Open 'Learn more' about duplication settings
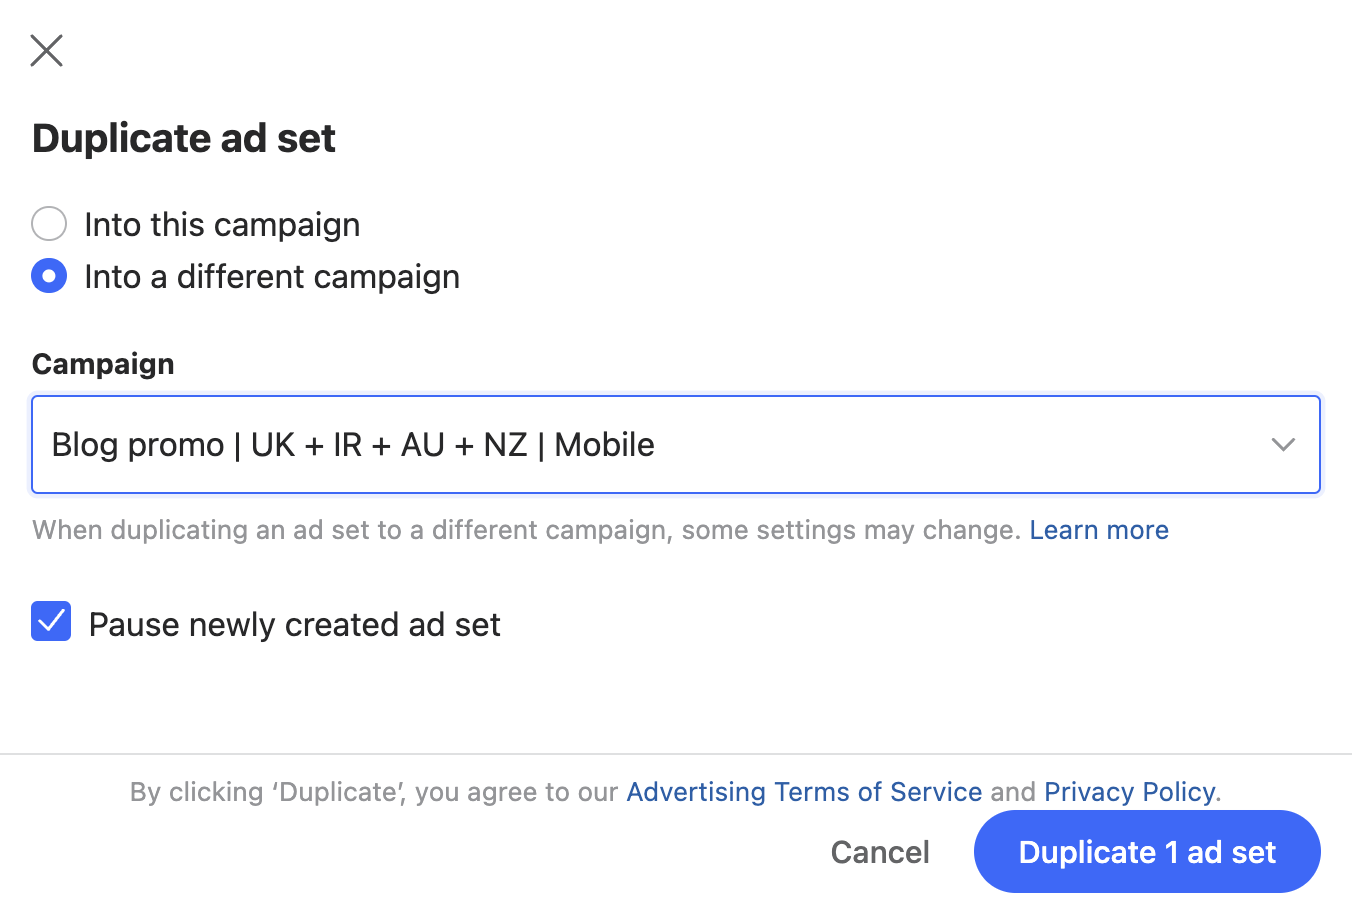 click(x=1099, y=529)
